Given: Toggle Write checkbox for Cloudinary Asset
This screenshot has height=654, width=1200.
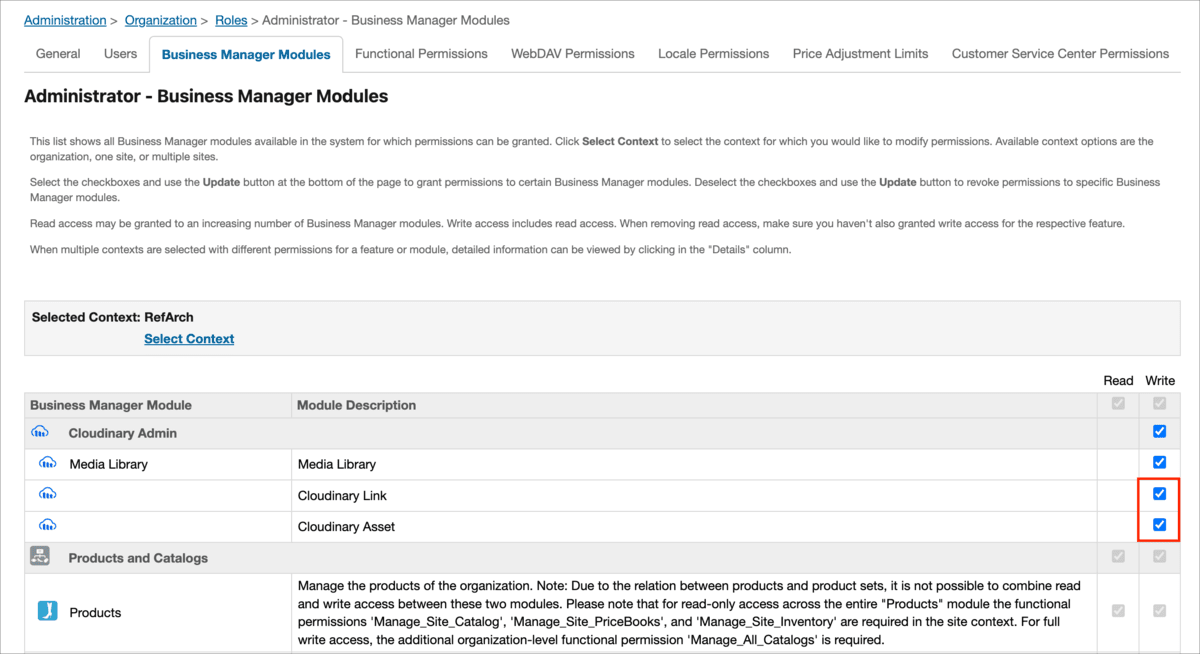Looking at the screenshot, I should tap(1159, 525).
